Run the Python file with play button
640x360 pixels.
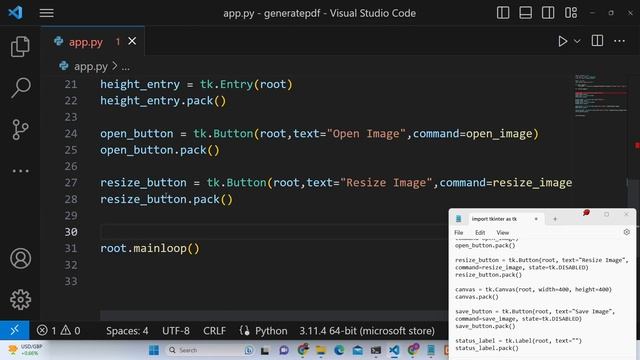point(562,41)
